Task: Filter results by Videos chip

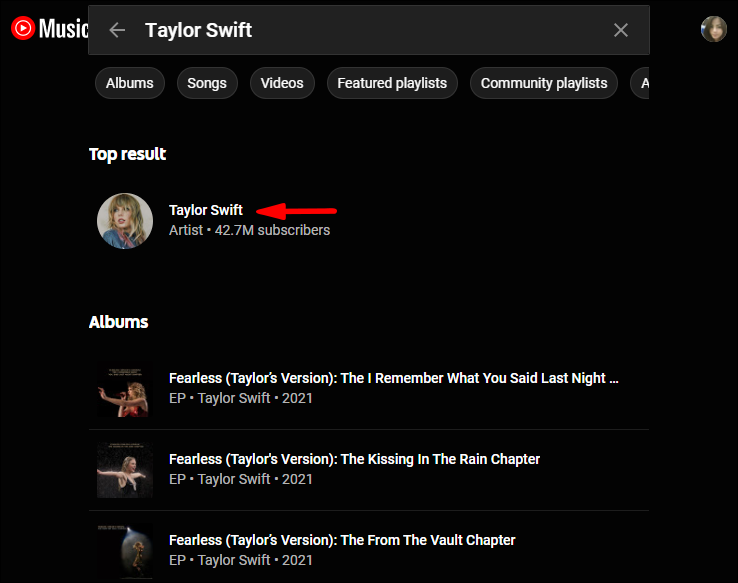Action: (x=282, y=83)
